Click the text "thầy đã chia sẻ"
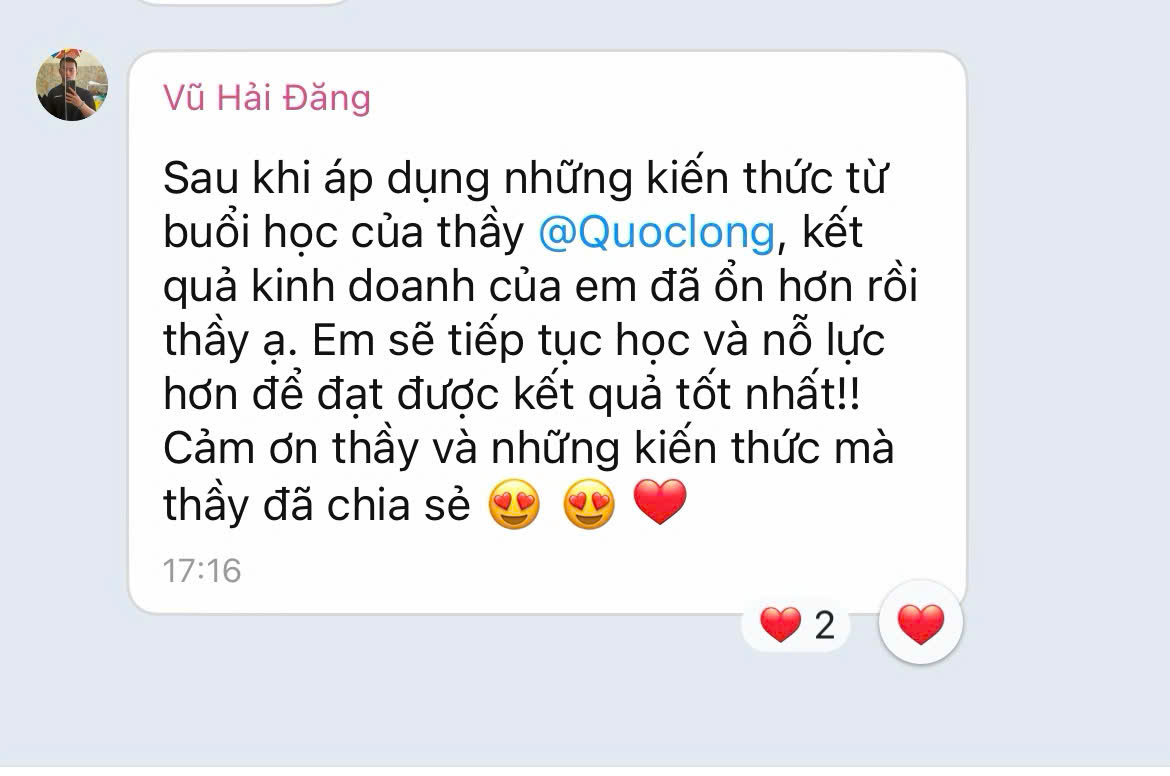The width and height of the screenshot is (1170, 776). (x=317, y=505)
